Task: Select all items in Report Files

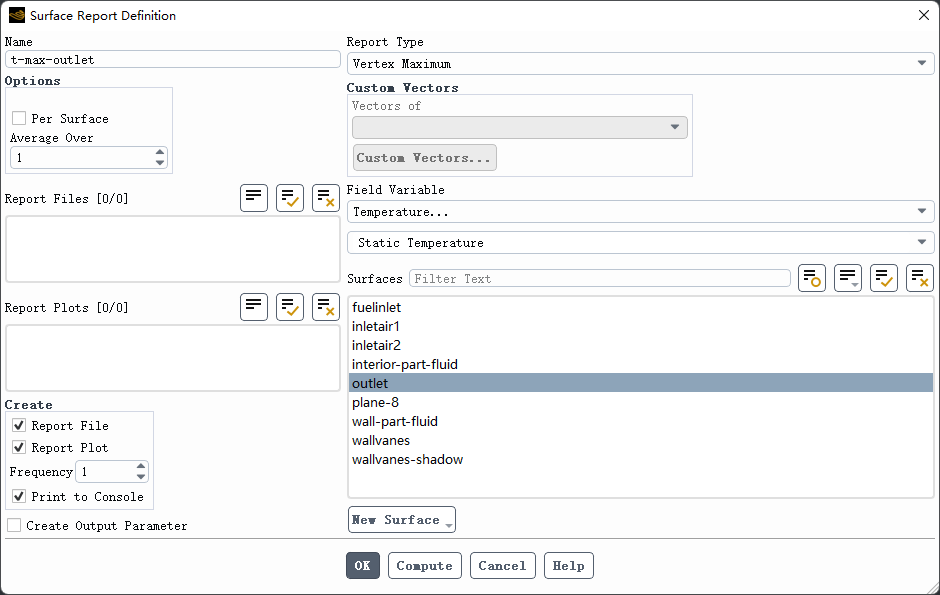Action: point(290,198)
